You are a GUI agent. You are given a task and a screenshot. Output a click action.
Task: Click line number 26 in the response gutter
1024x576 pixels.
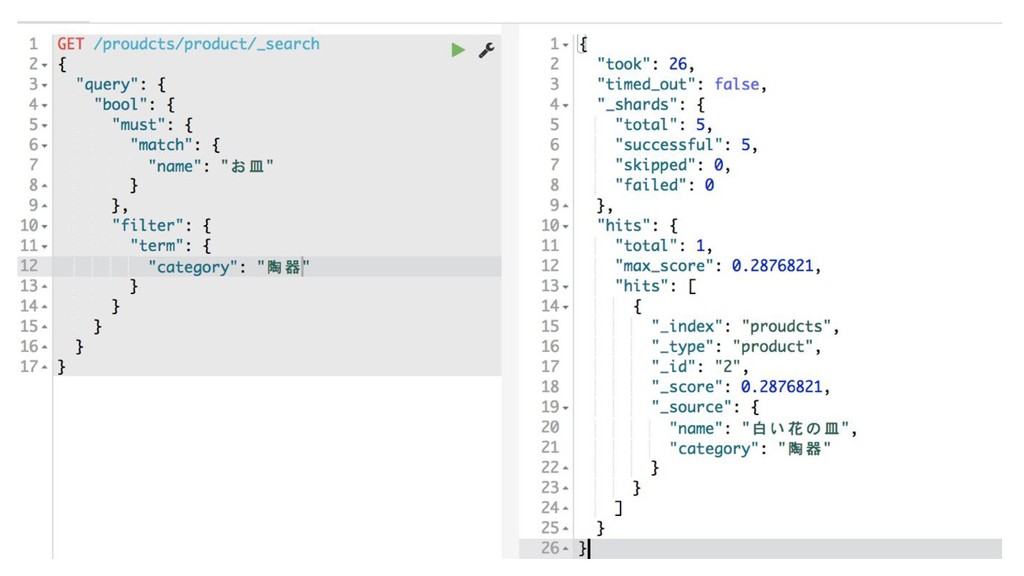[x=550, y=548]
